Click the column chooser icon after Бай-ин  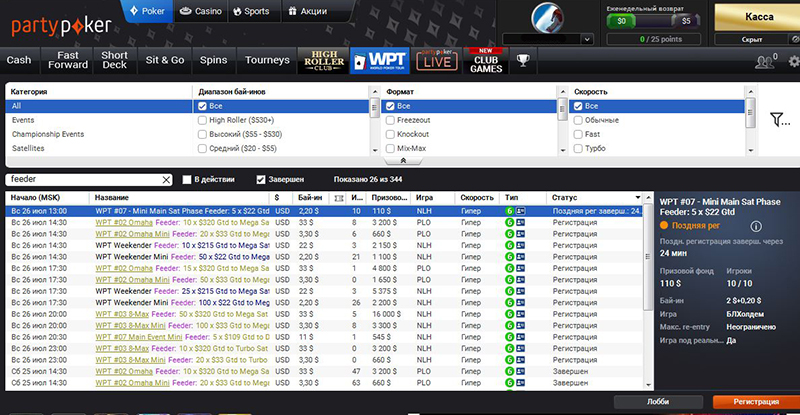click(339, 198)
